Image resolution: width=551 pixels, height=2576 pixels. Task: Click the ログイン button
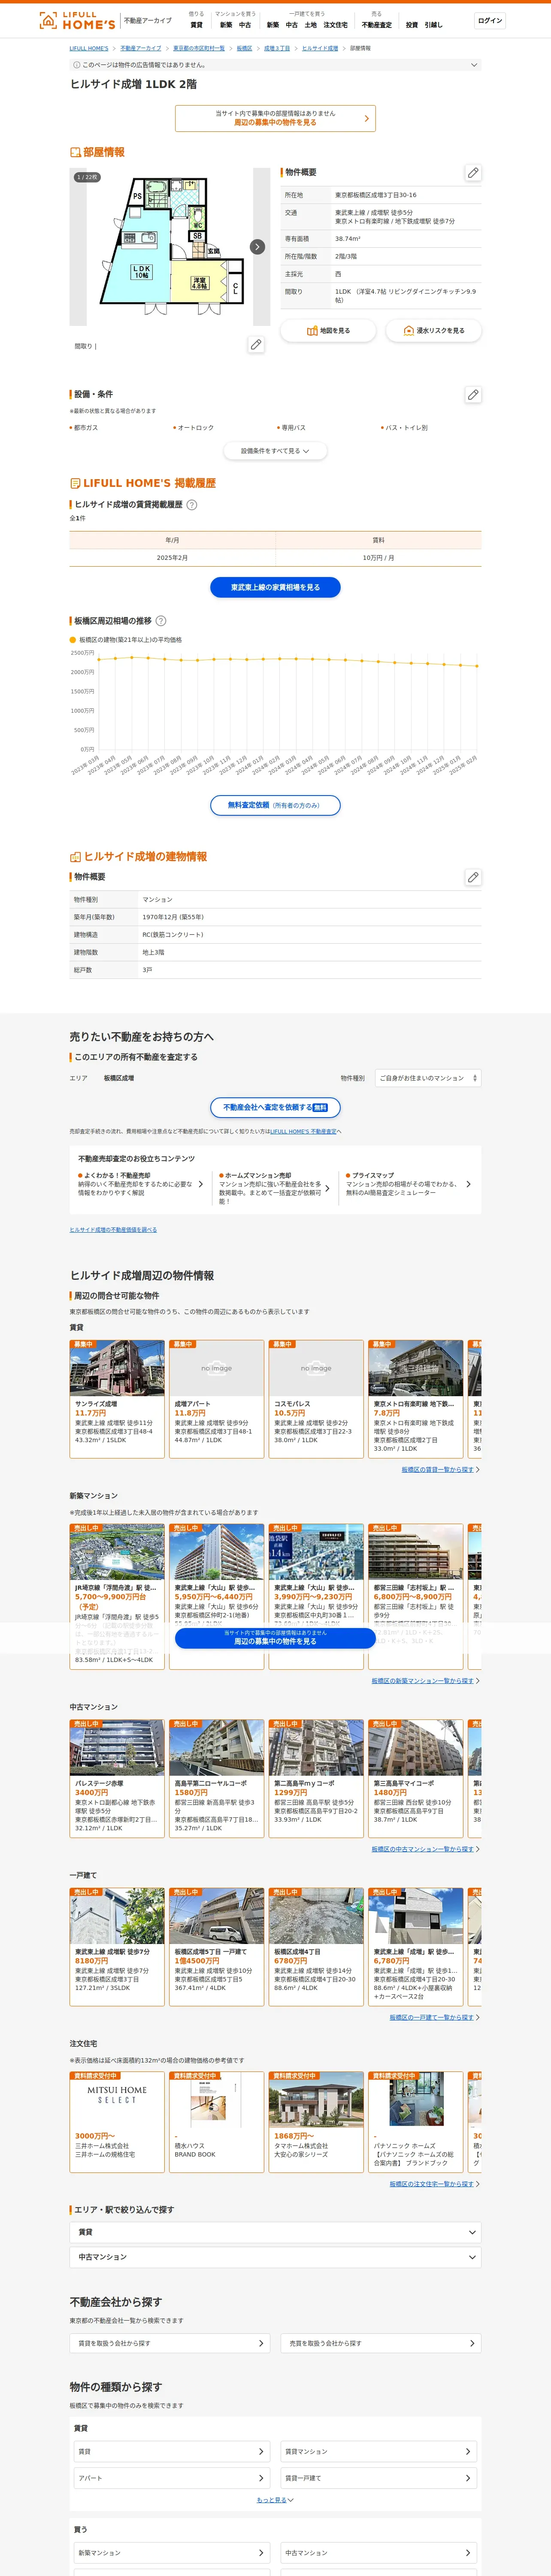tap(489, 20)
